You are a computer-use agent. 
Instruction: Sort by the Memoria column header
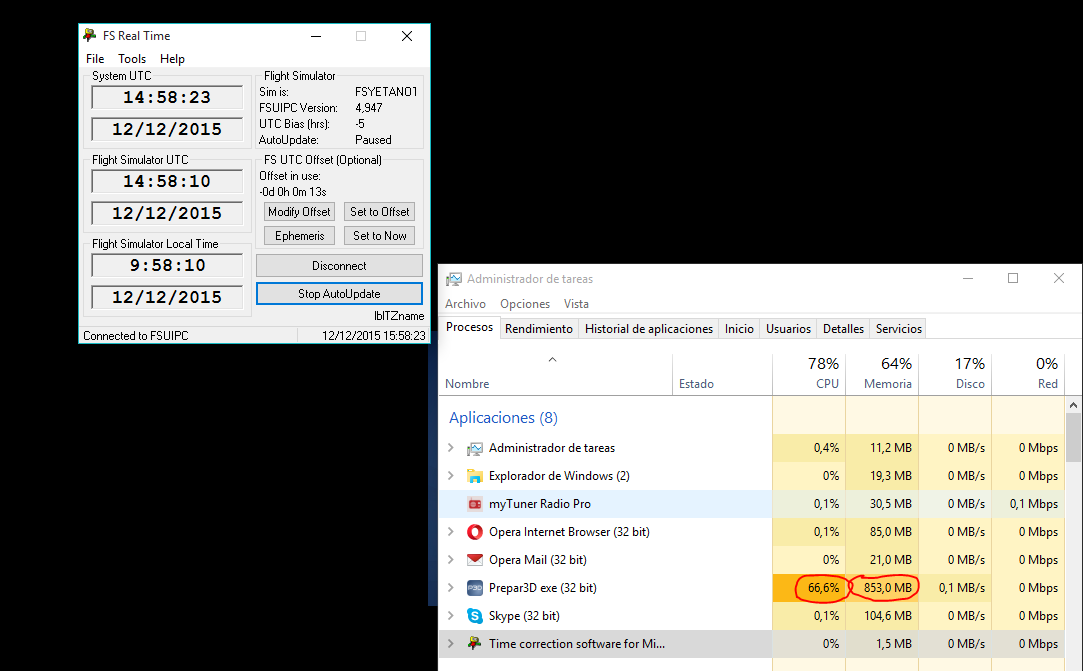pyautogui.click(x=882, y=374)
